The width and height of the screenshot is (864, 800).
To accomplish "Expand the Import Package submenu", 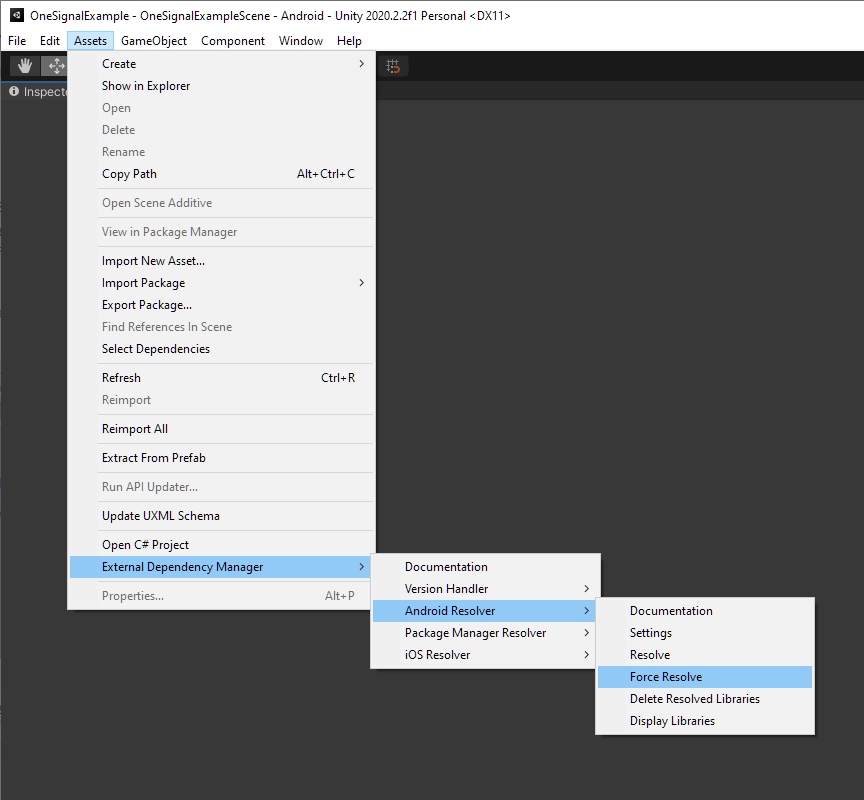I will [222, 283].
